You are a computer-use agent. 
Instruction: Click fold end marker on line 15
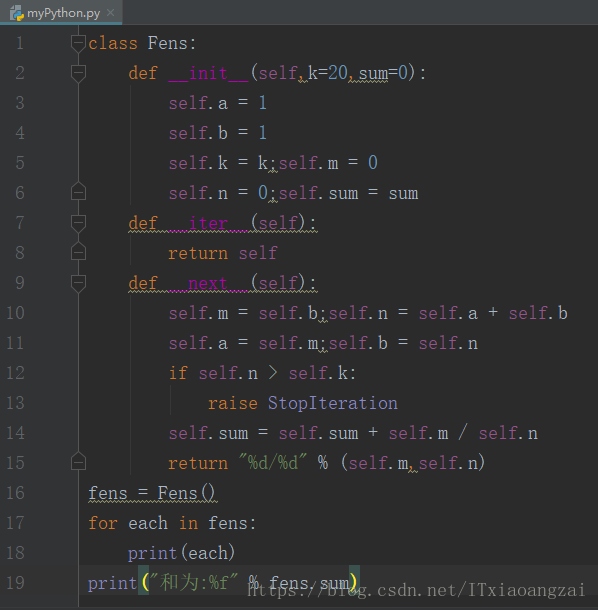[78, 461]
